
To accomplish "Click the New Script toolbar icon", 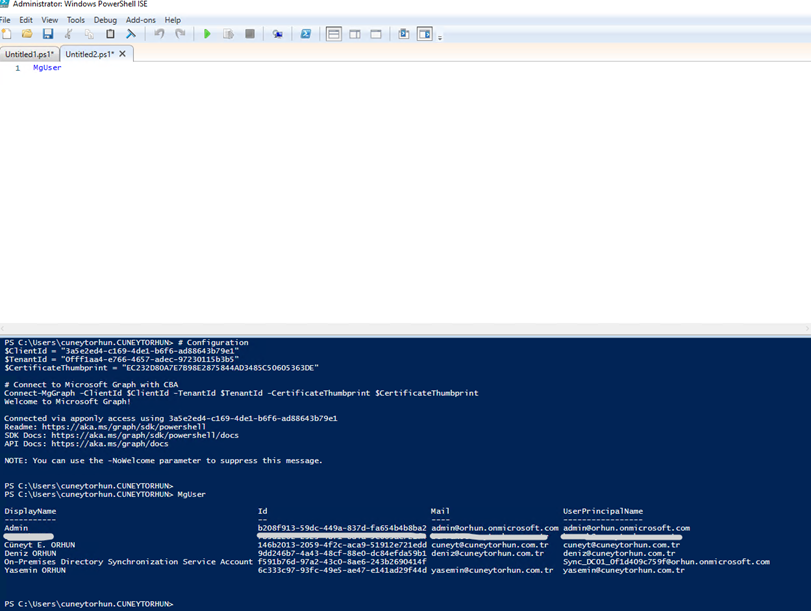I will [x=7, y=34].
